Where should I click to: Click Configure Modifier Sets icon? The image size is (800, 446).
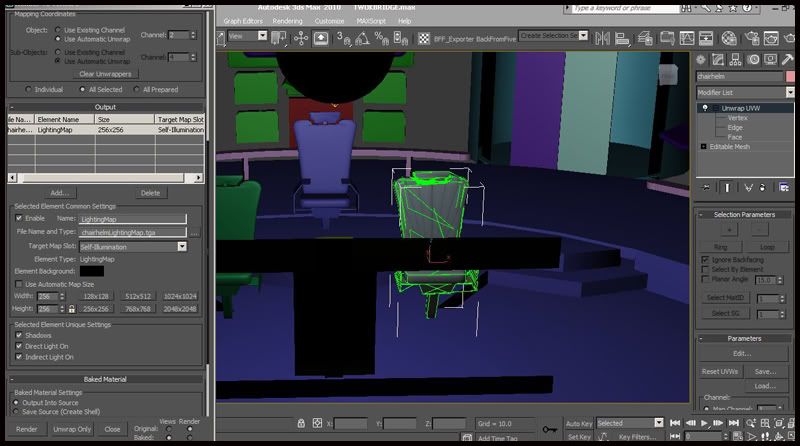(x=784, y=188)
